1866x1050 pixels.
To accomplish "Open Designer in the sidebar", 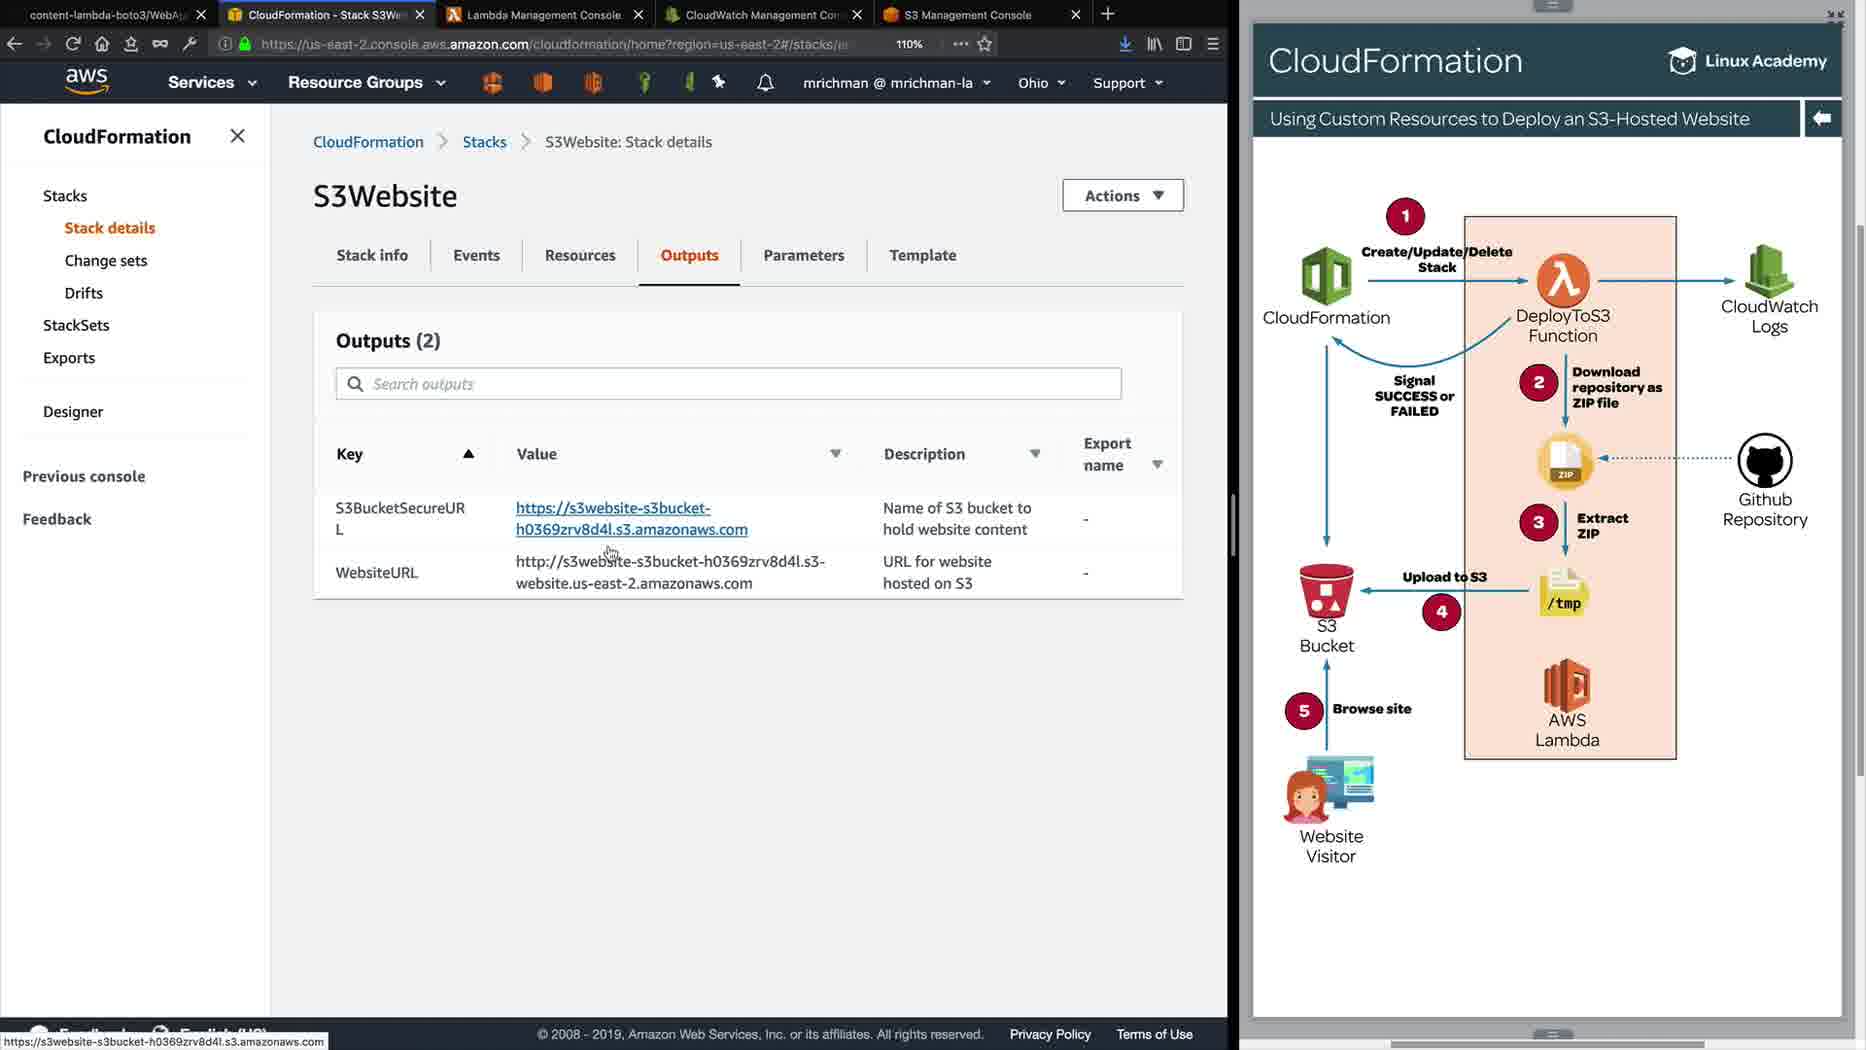I will [73, 412].
